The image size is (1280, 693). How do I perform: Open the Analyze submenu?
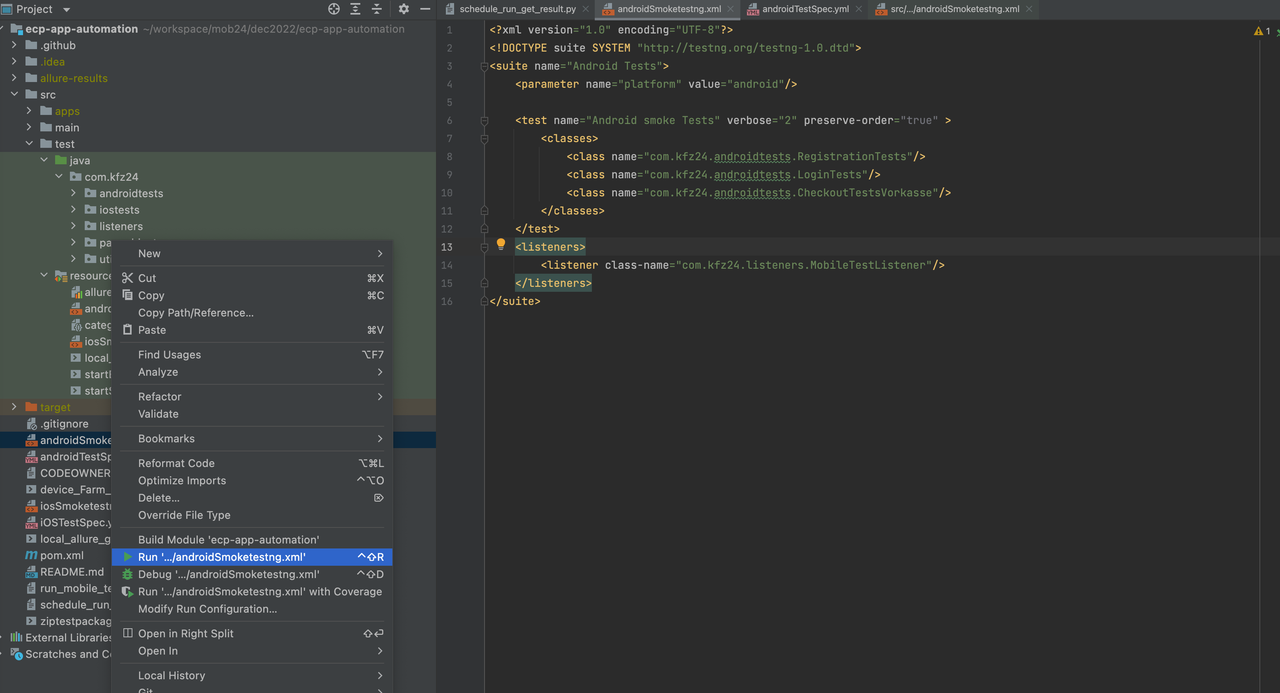(252, 372)
